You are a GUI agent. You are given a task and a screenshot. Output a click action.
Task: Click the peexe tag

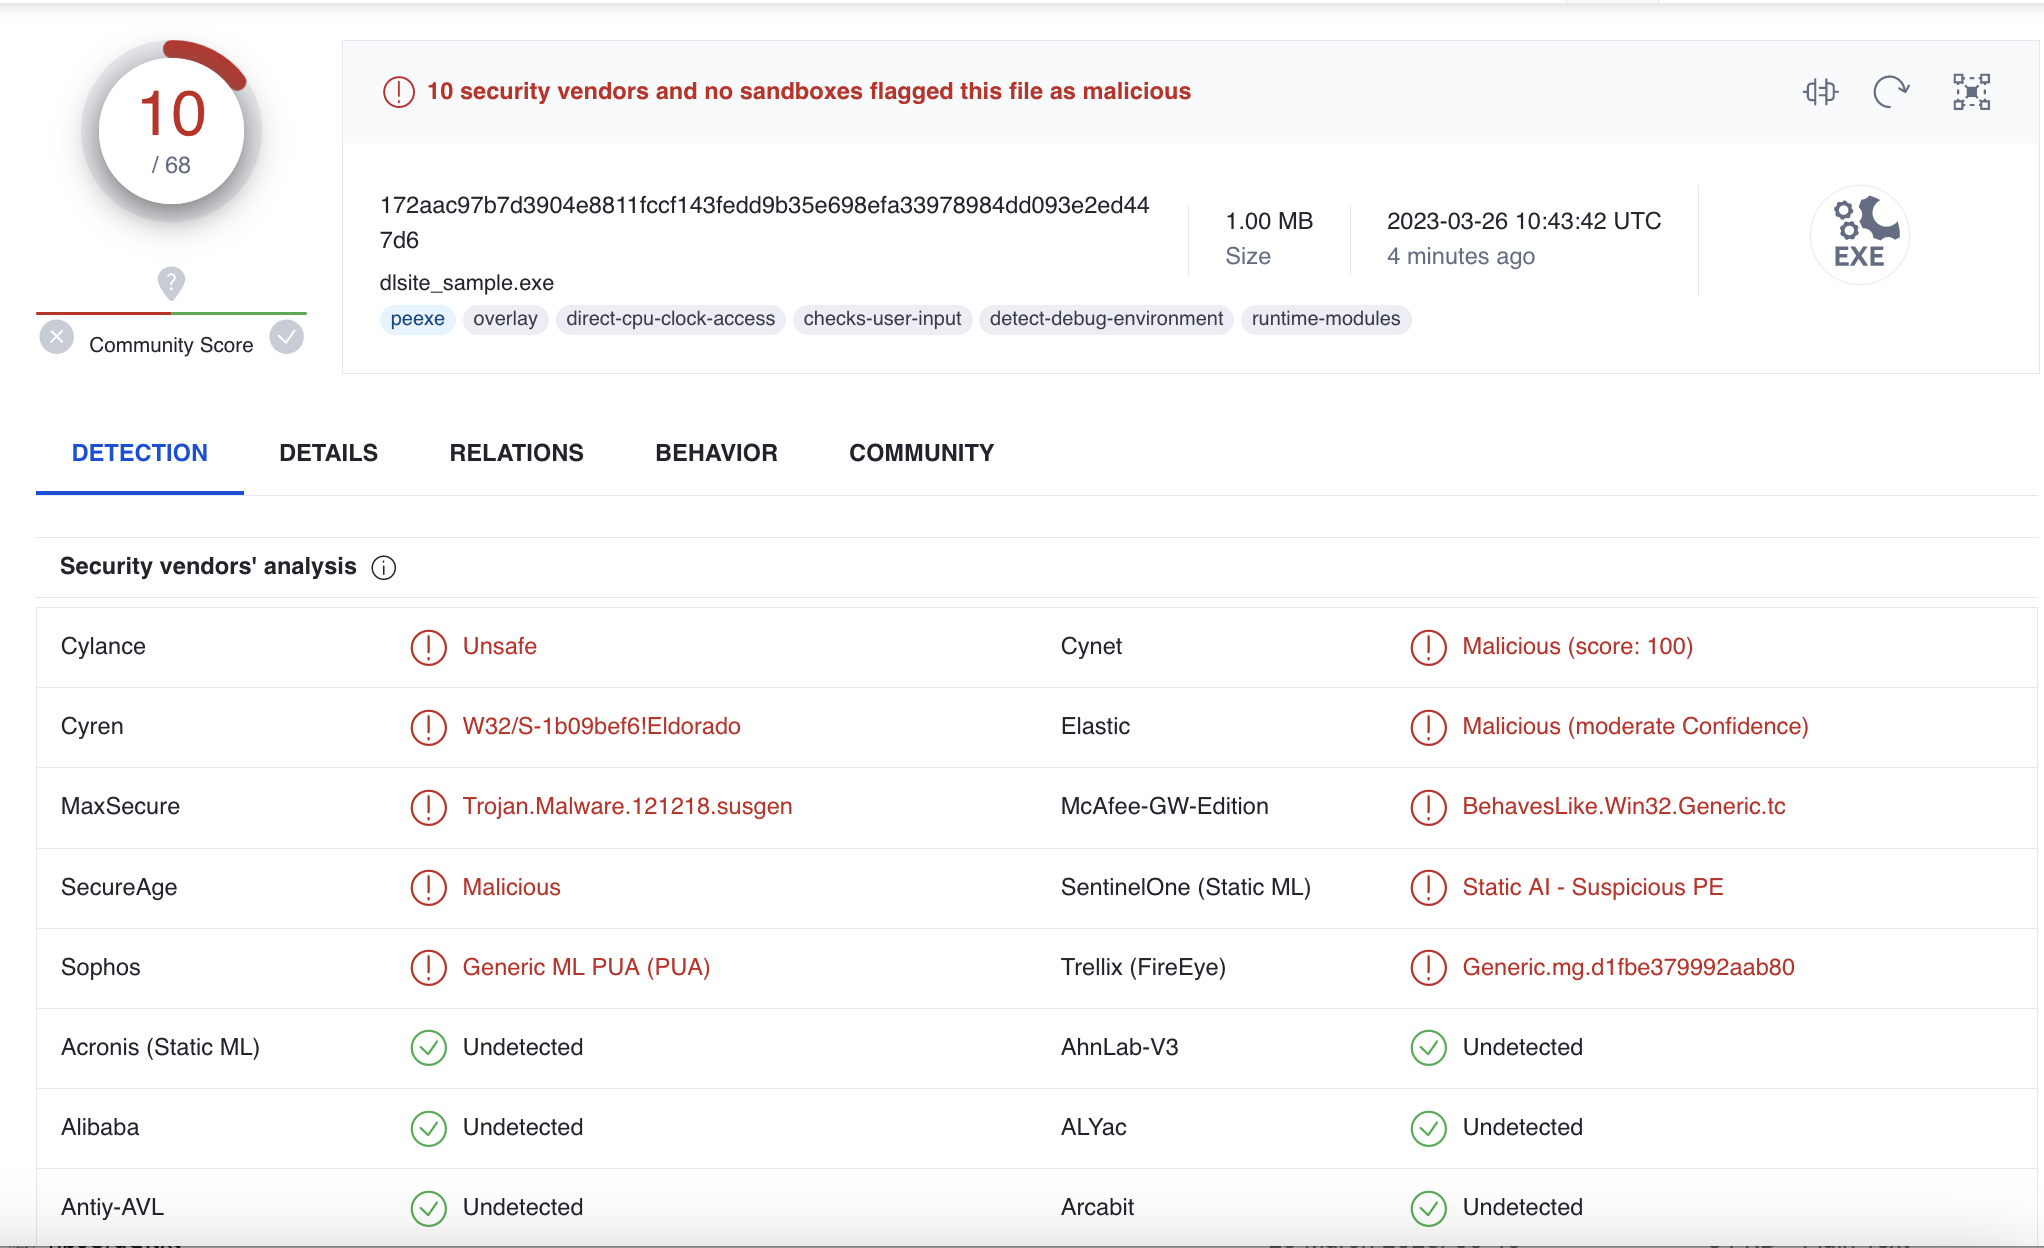(417, 319)
